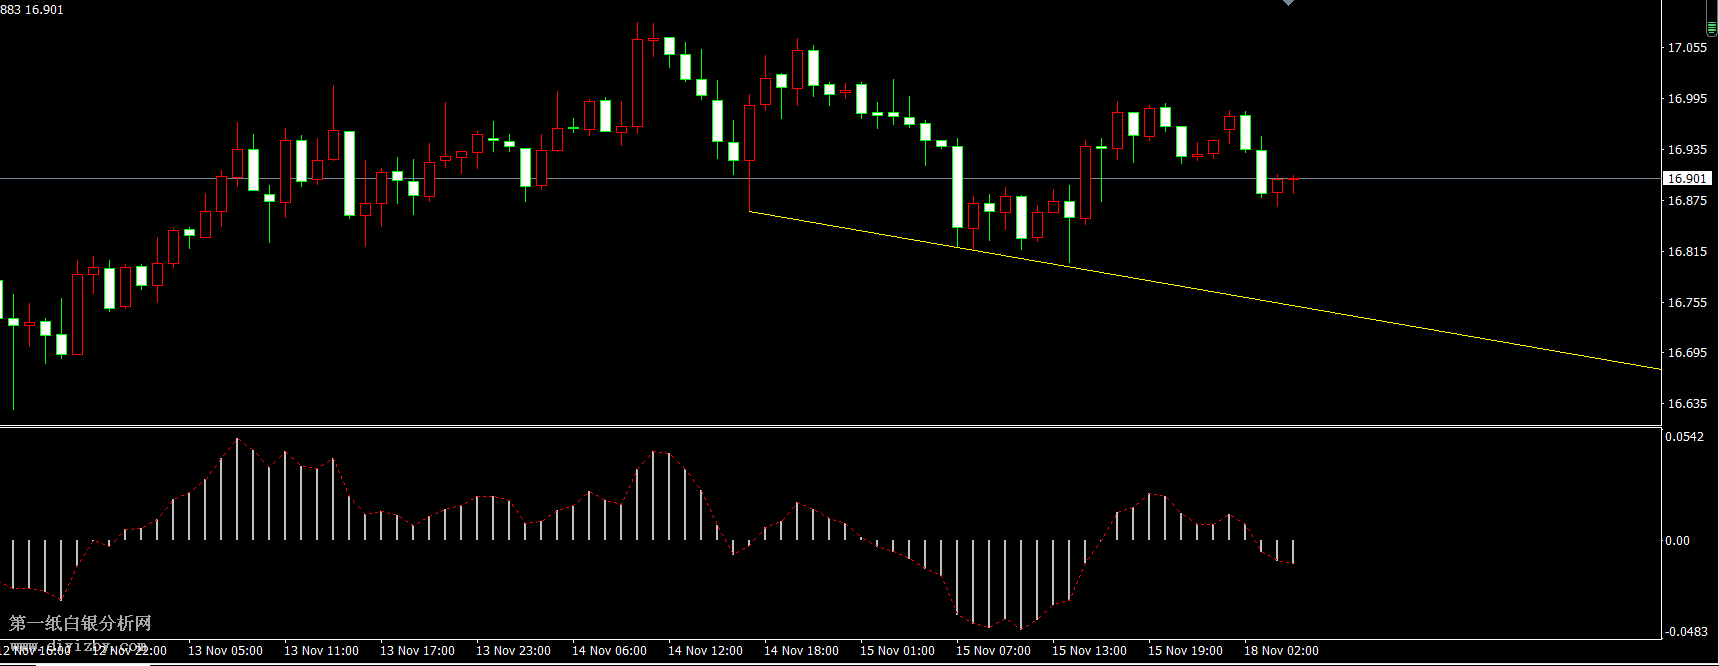Click the chart shift triangle marker

pyautogui.click(x=1288, y=3)
